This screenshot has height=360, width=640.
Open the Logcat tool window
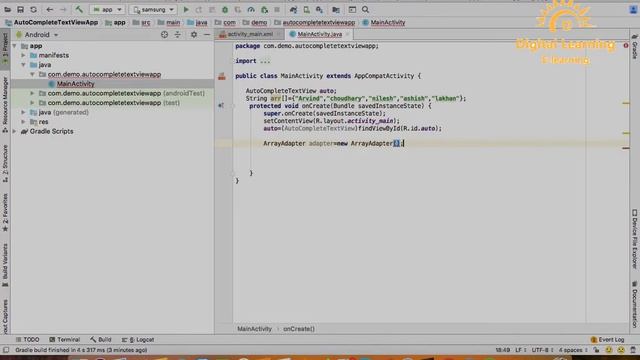(138, 340)
